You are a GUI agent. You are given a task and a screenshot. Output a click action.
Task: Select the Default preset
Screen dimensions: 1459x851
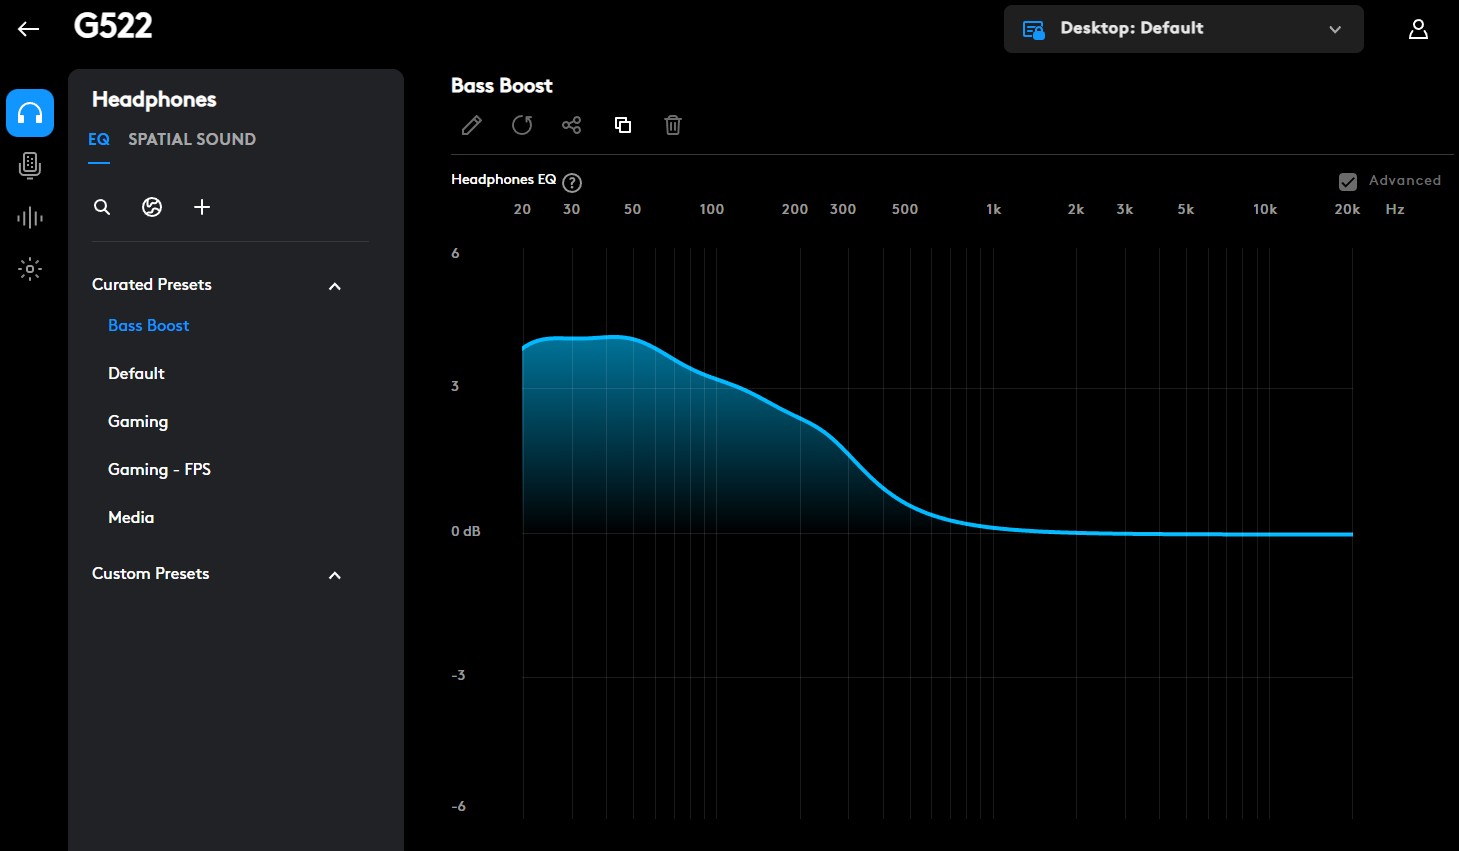click(136, 374)
